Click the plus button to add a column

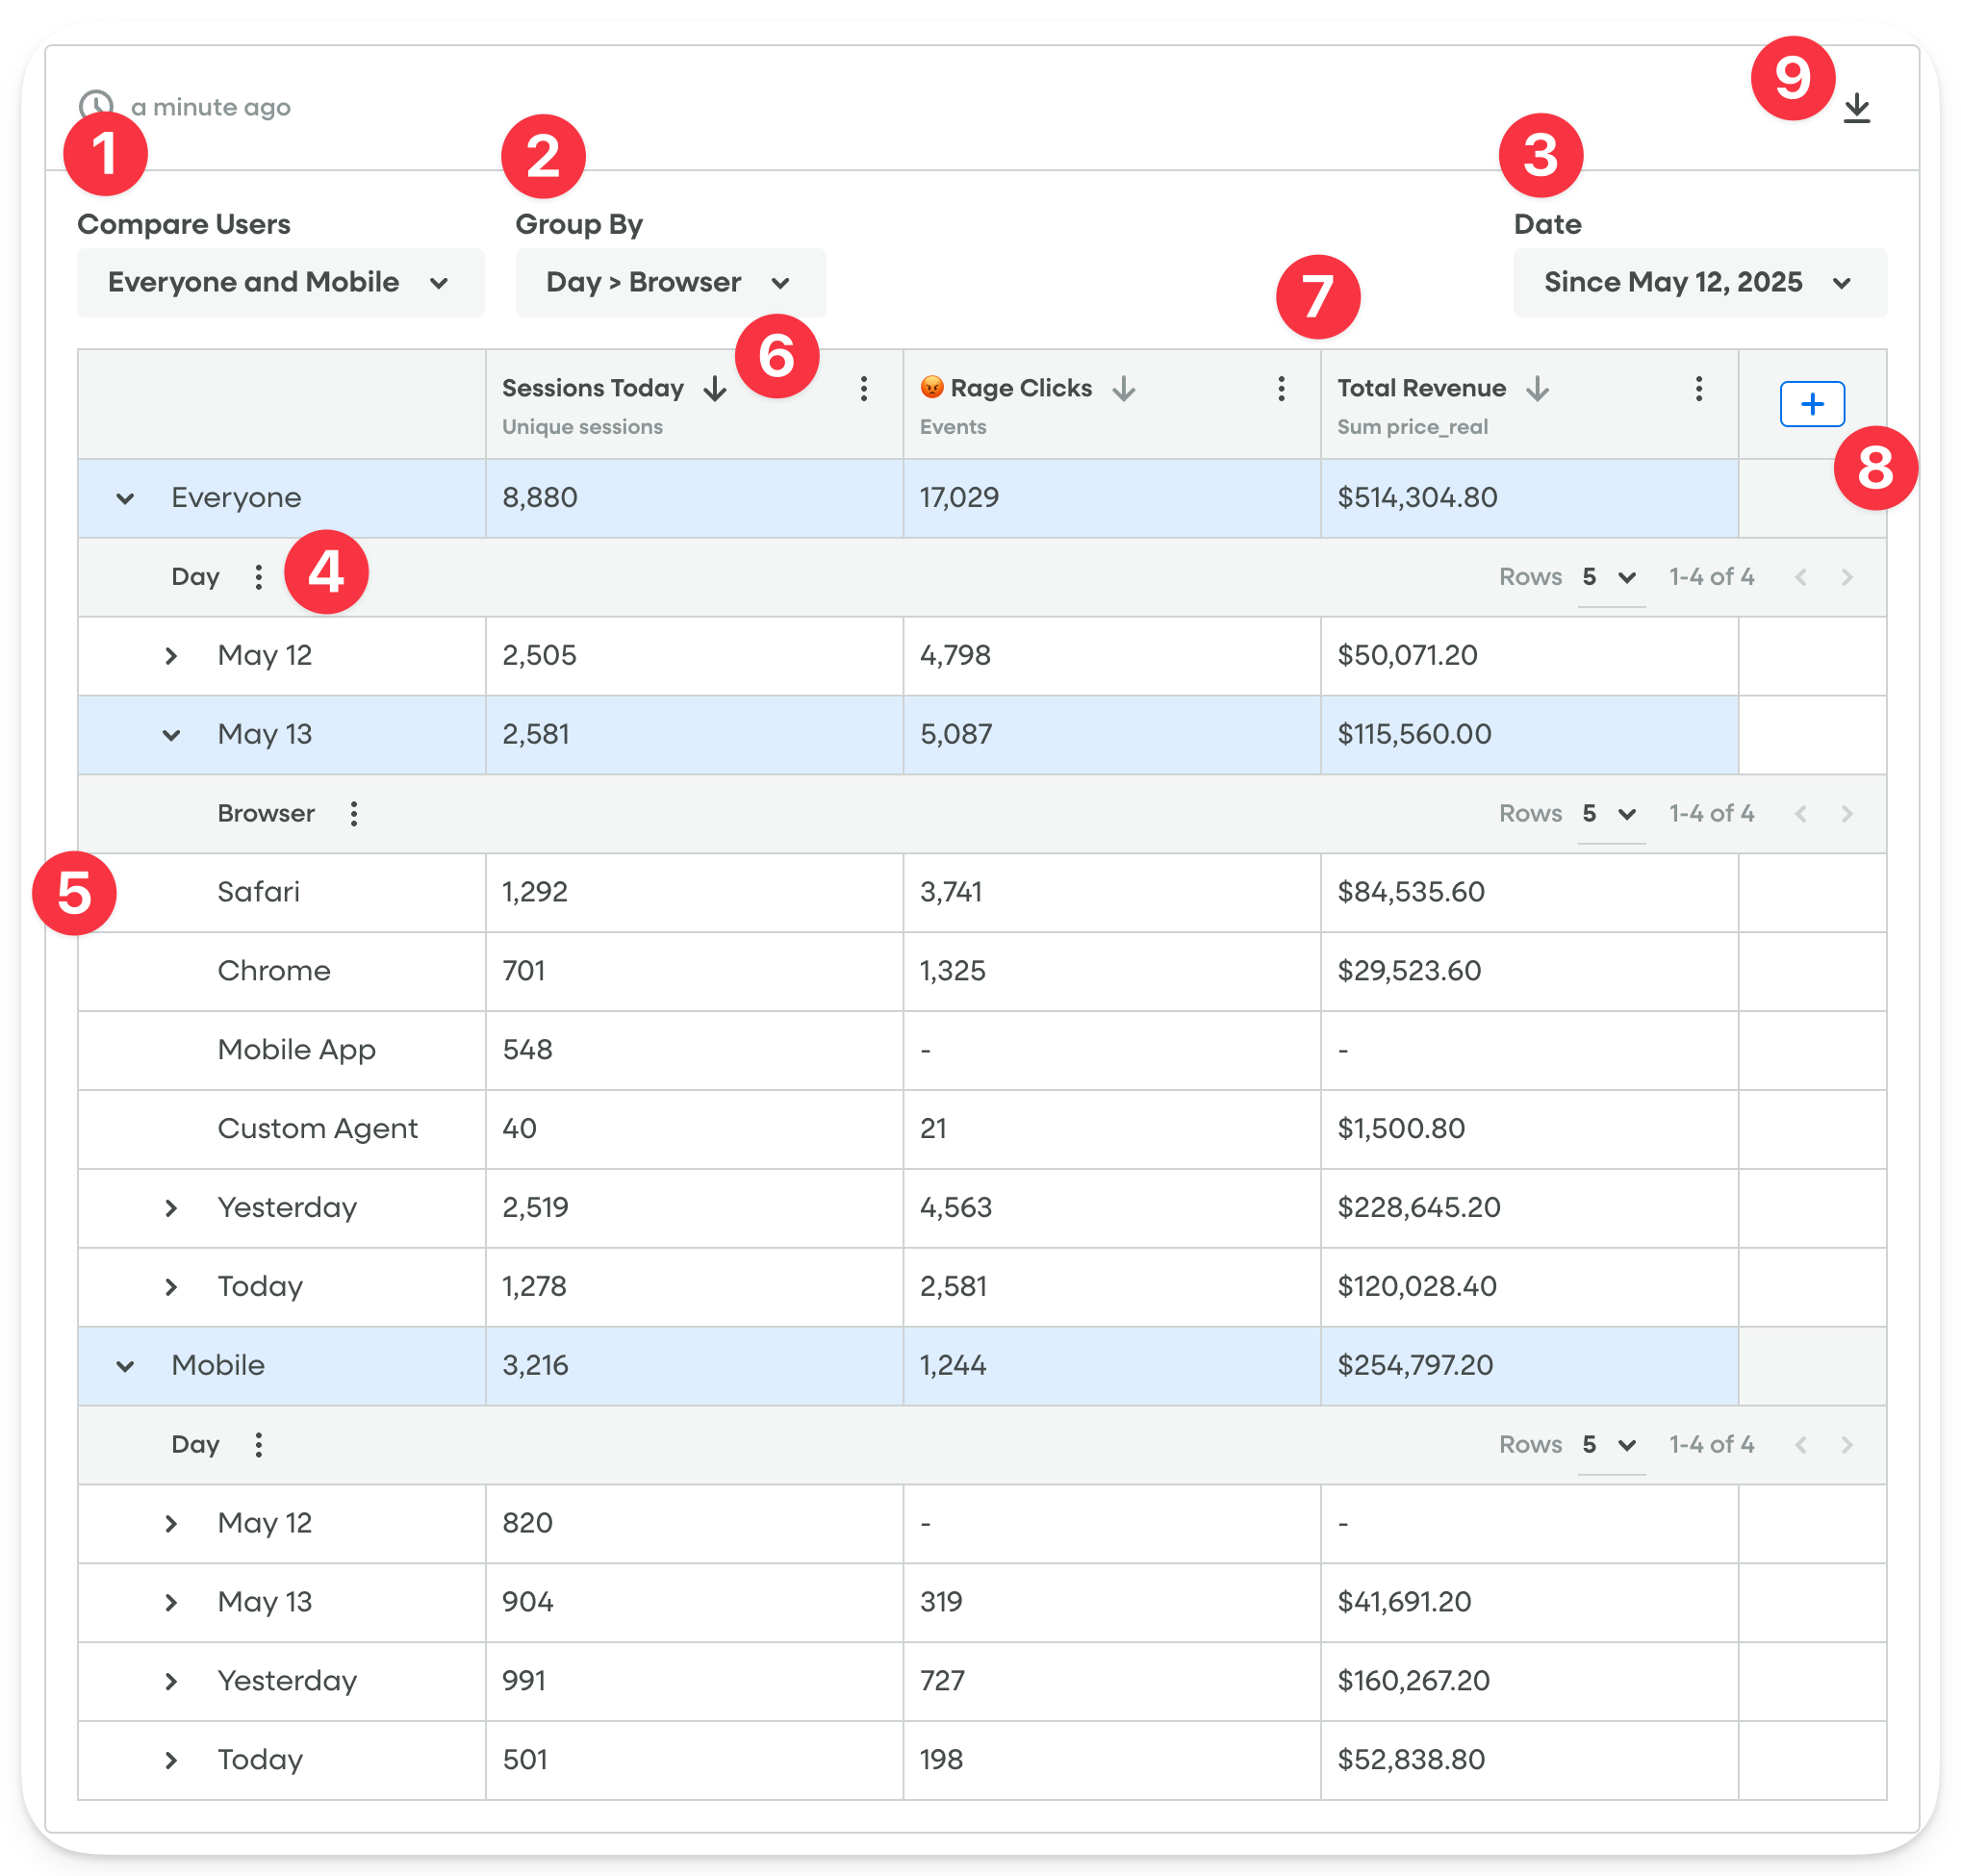1812,404
